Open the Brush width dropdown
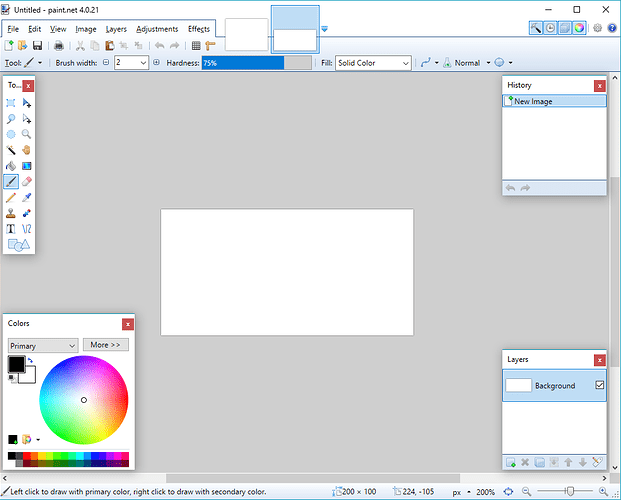Screen dimensions: 621x500 pyautogui.click(x=143, y=63)
